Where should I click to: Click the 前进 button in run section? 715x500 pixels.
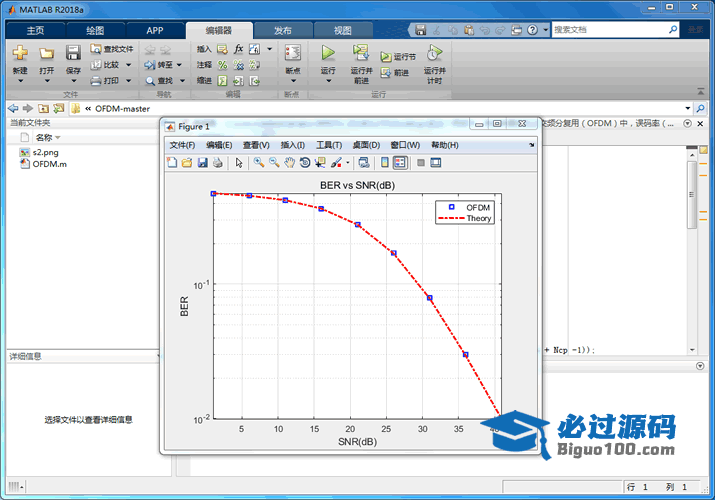coord(395,72)
